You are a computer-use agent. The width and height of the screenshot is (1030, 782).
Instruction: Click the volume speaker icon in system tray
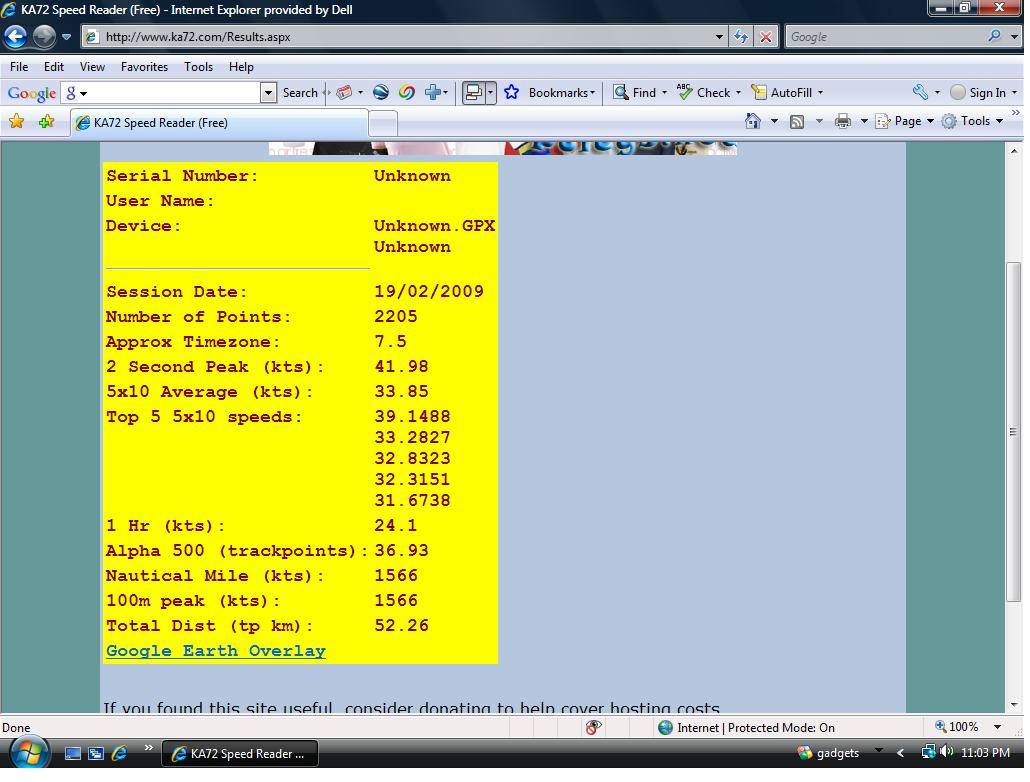click(946, 752)
